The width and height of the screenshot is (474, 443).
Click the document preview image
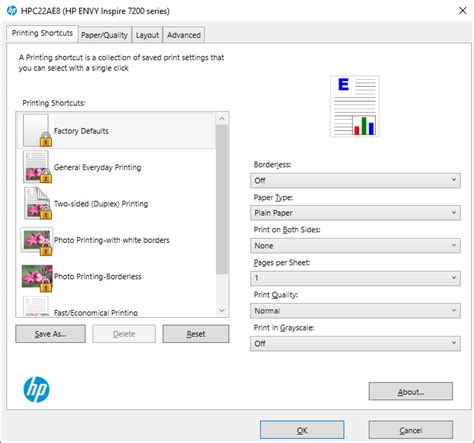(355, 106)
